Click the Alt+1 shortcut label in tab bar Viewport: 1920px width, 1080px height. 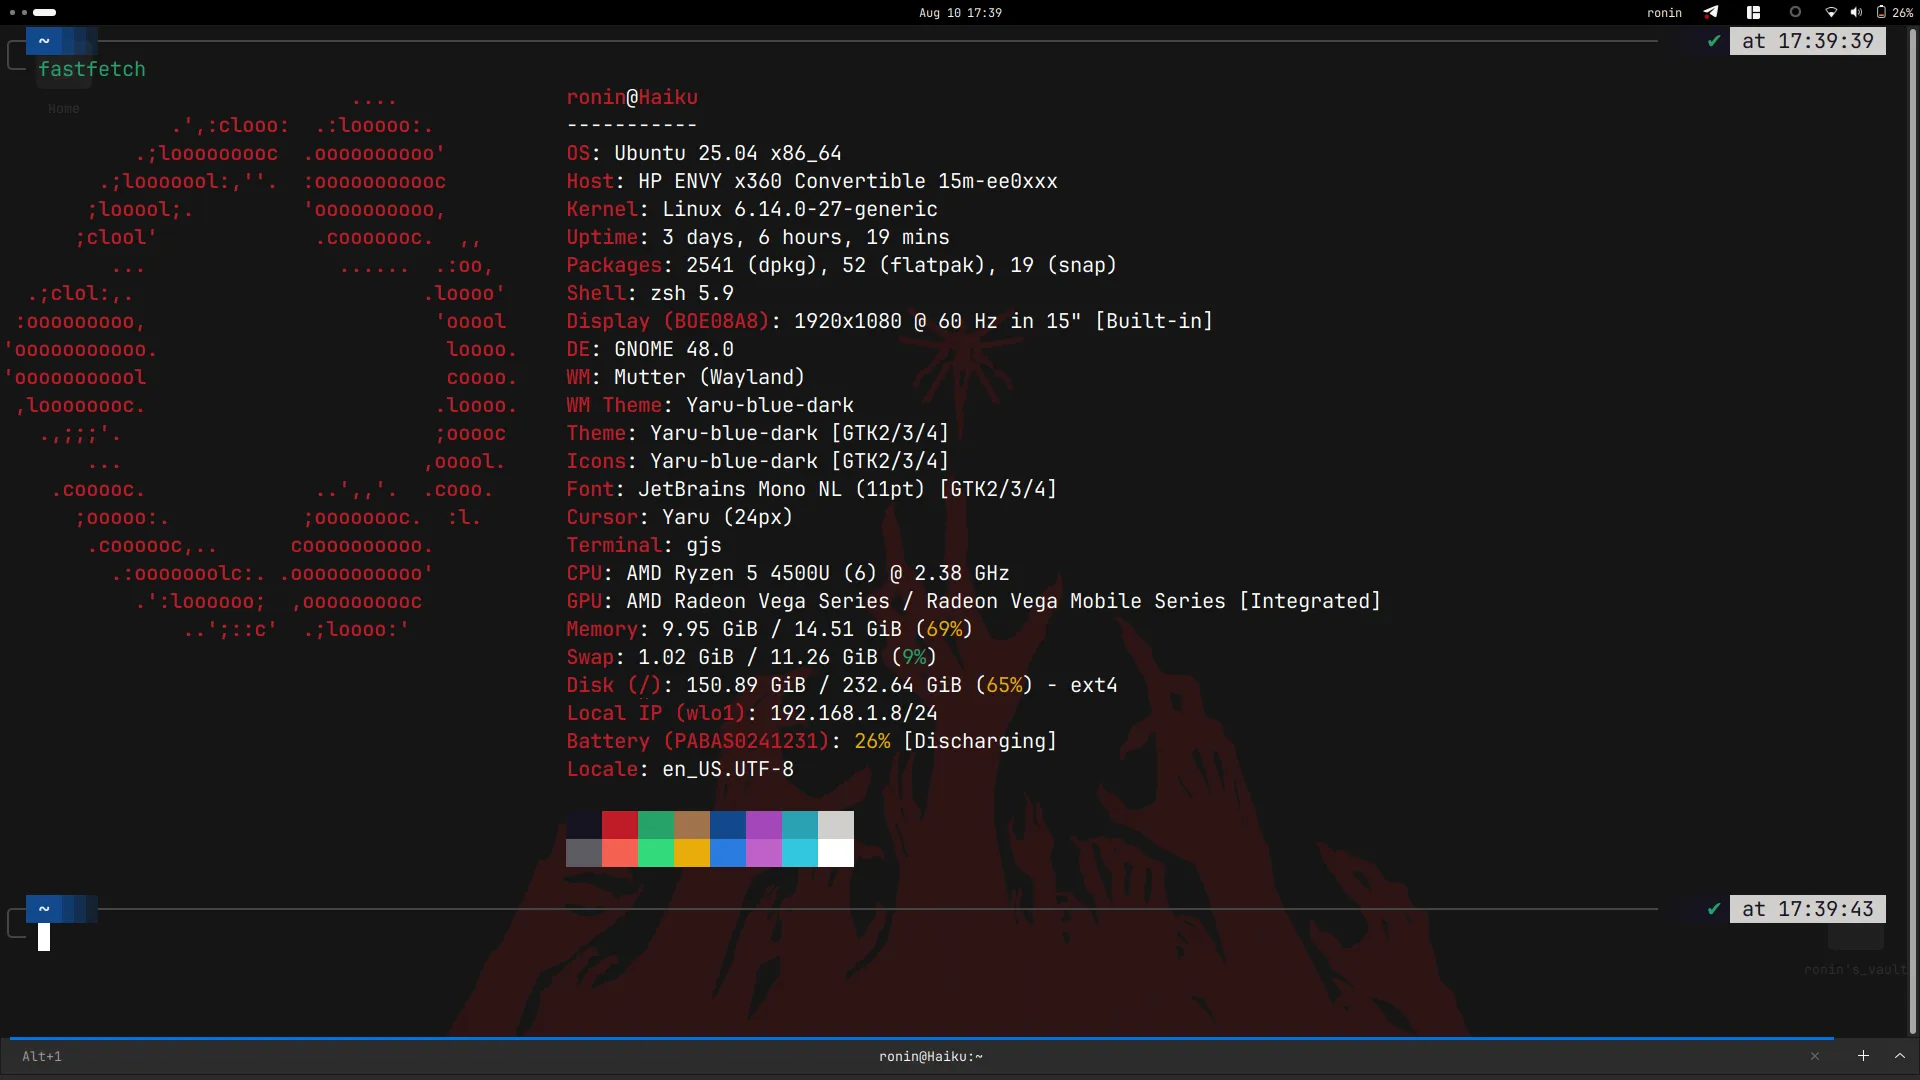coord(42,1056)
